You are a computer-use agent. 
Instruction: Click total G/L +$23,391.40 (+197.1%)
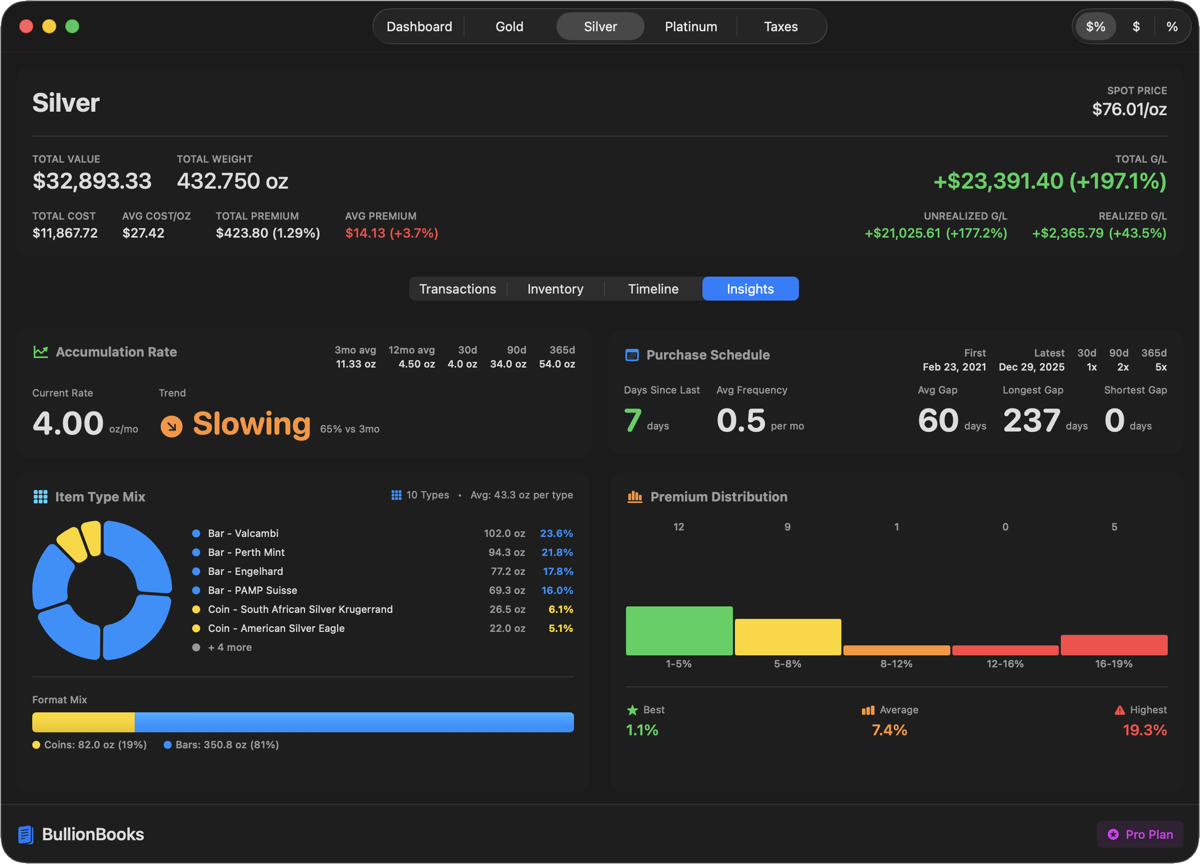1050,181
